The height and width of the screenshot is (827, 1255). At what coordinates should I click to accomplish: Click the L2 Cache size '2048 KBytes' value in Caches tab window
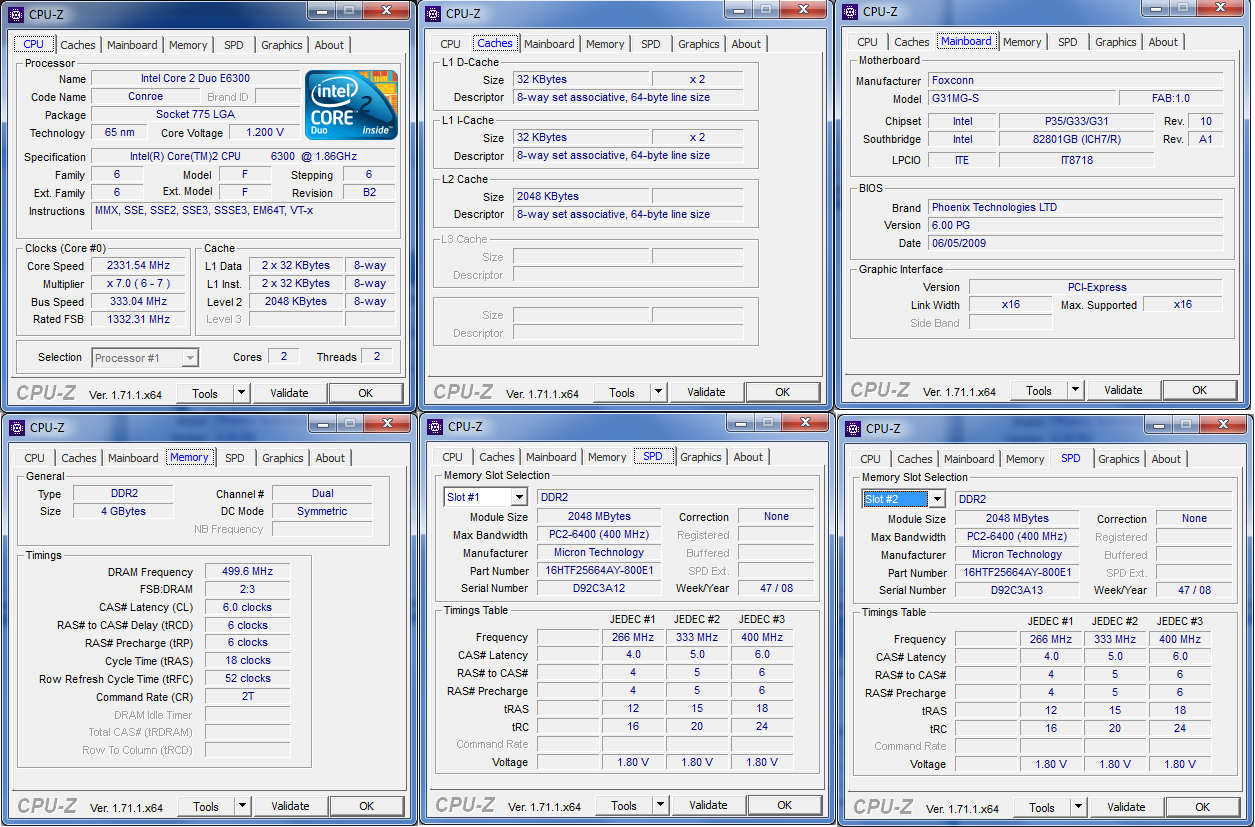(582, 197)
